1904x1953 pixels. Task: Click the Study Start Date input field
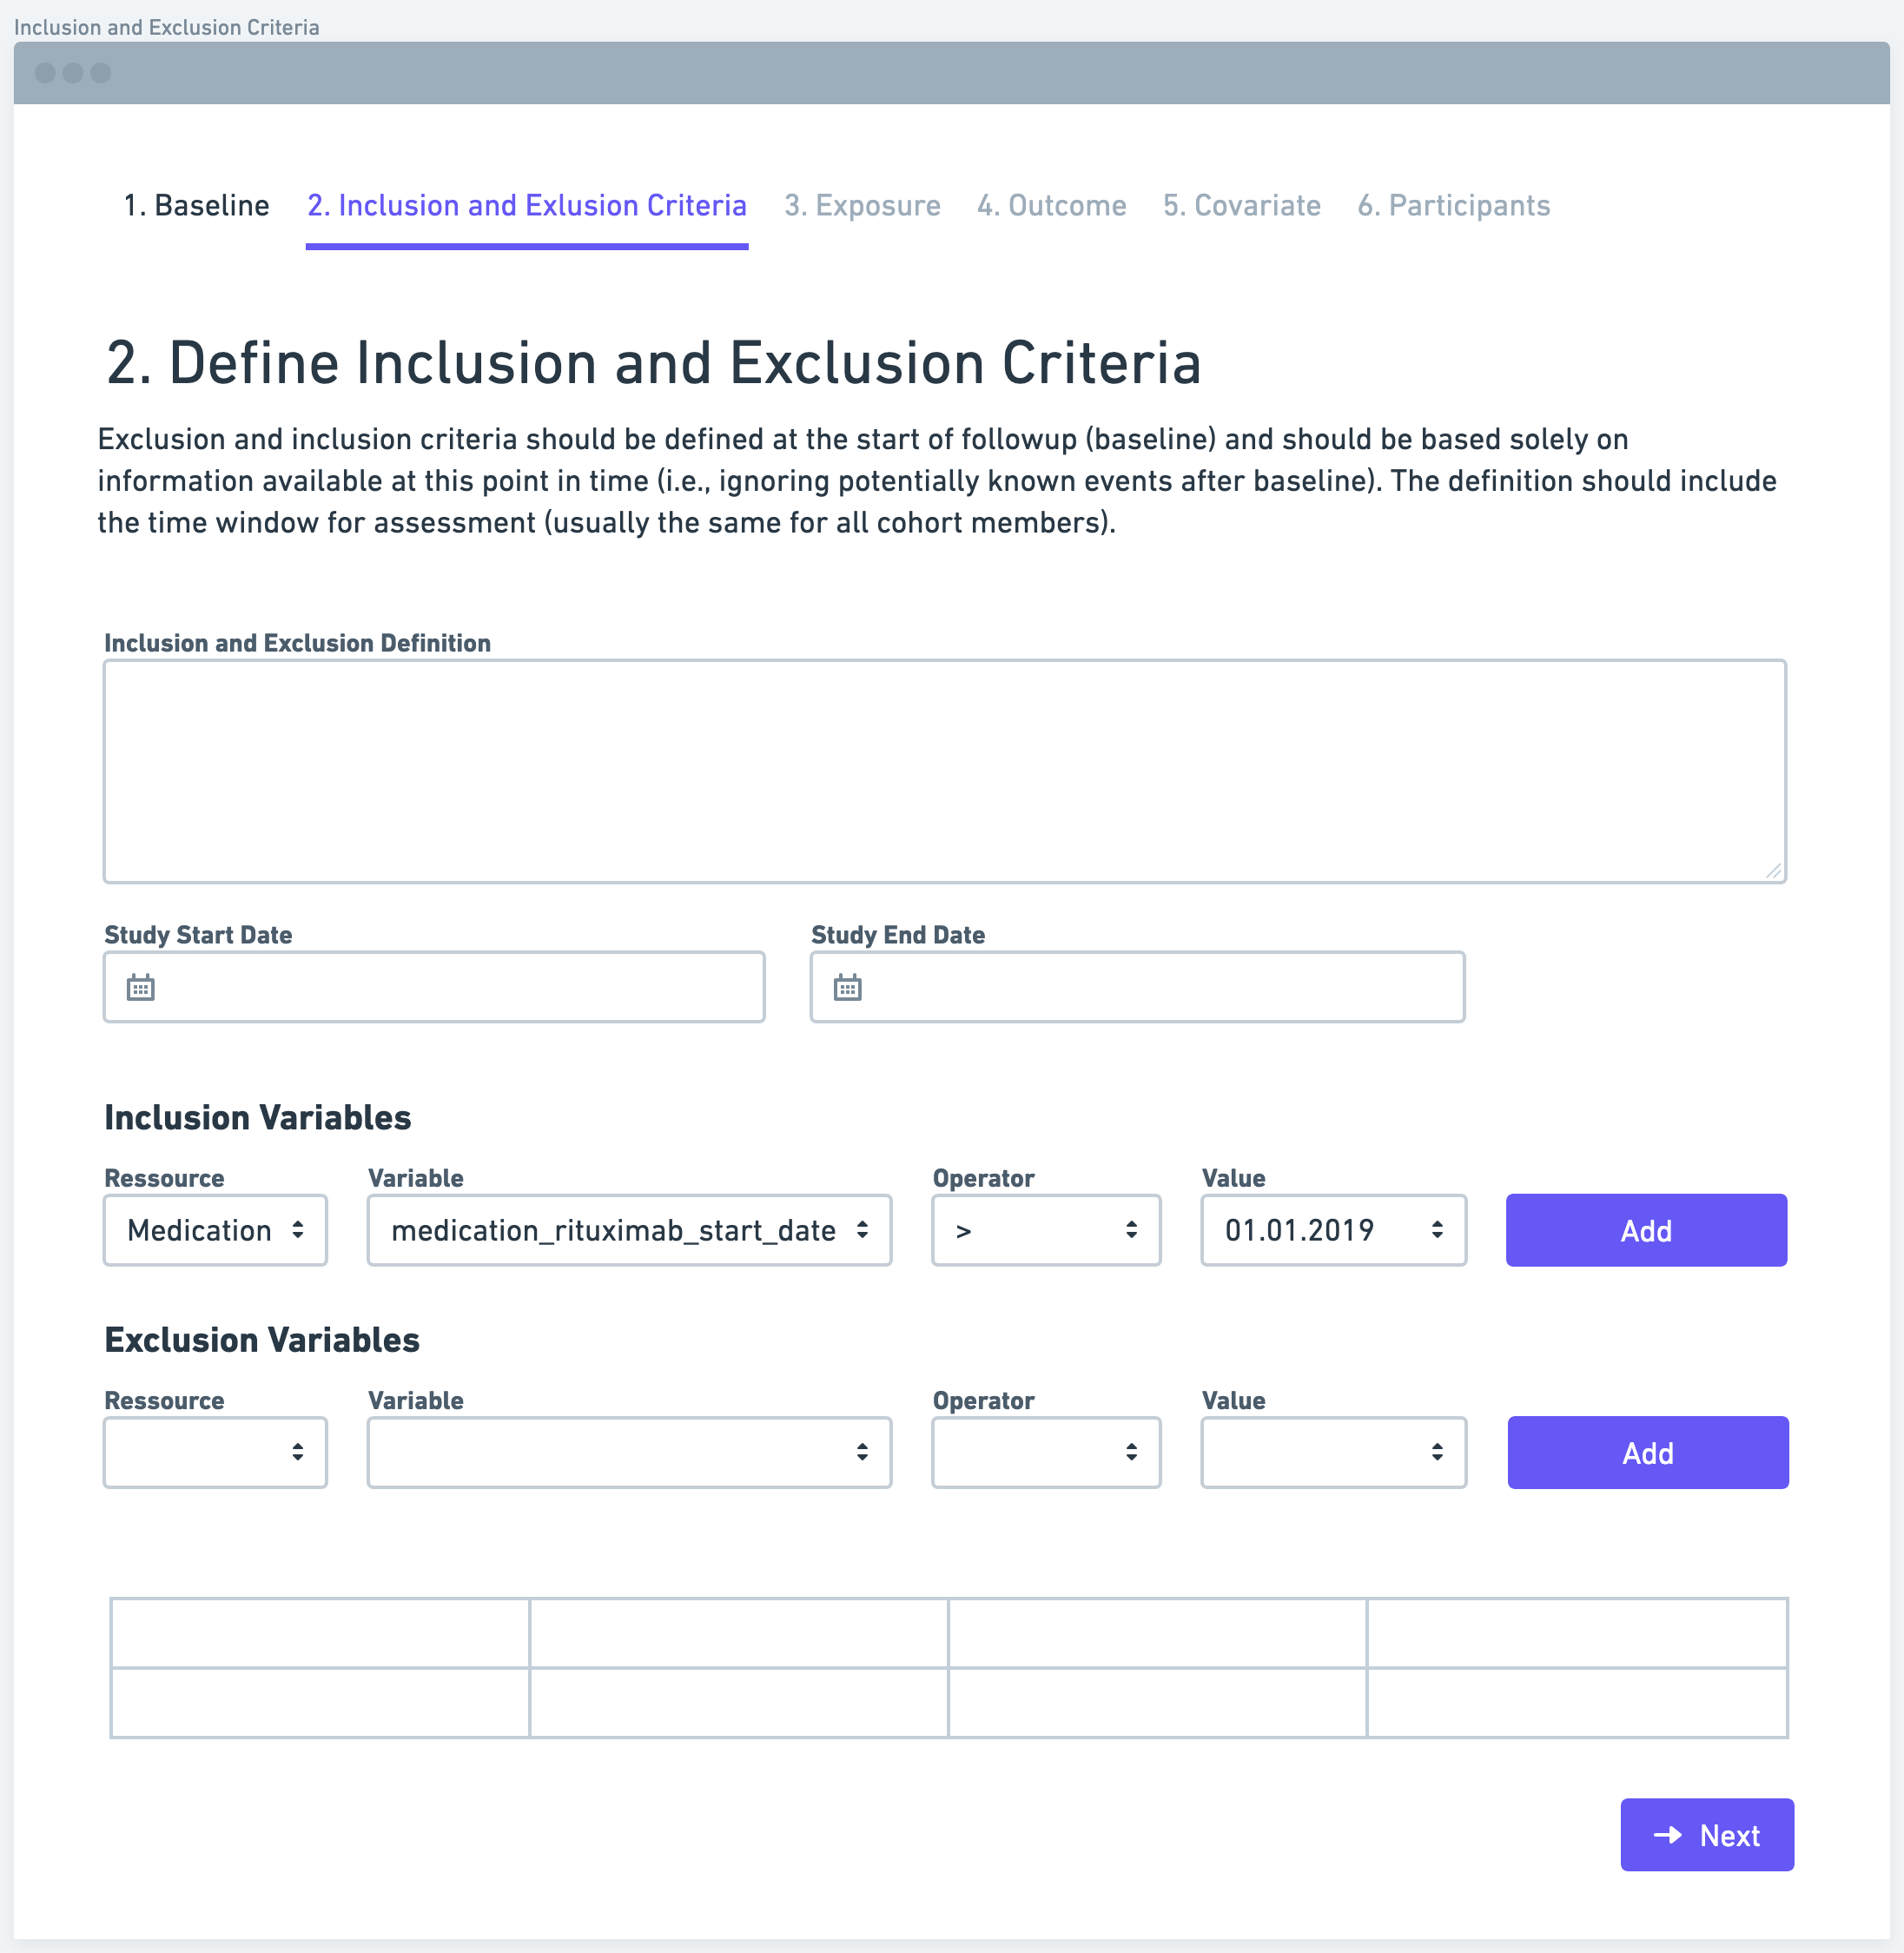(434, 987)
